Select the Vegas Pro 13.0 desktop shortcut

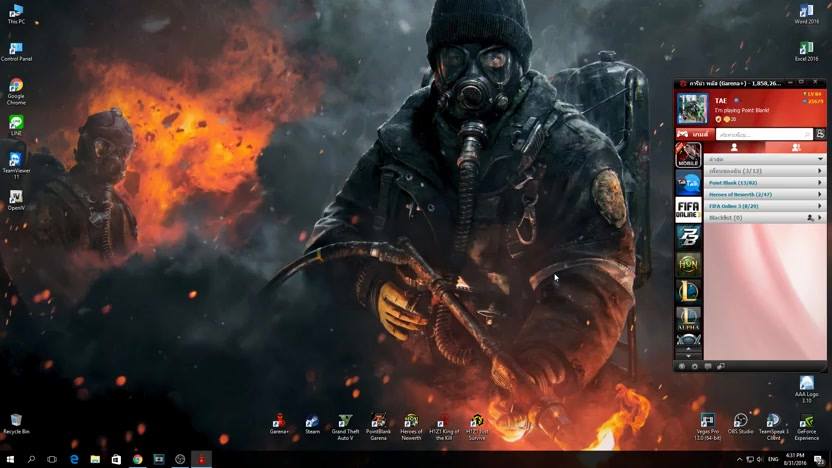click(x=707, y=427)
